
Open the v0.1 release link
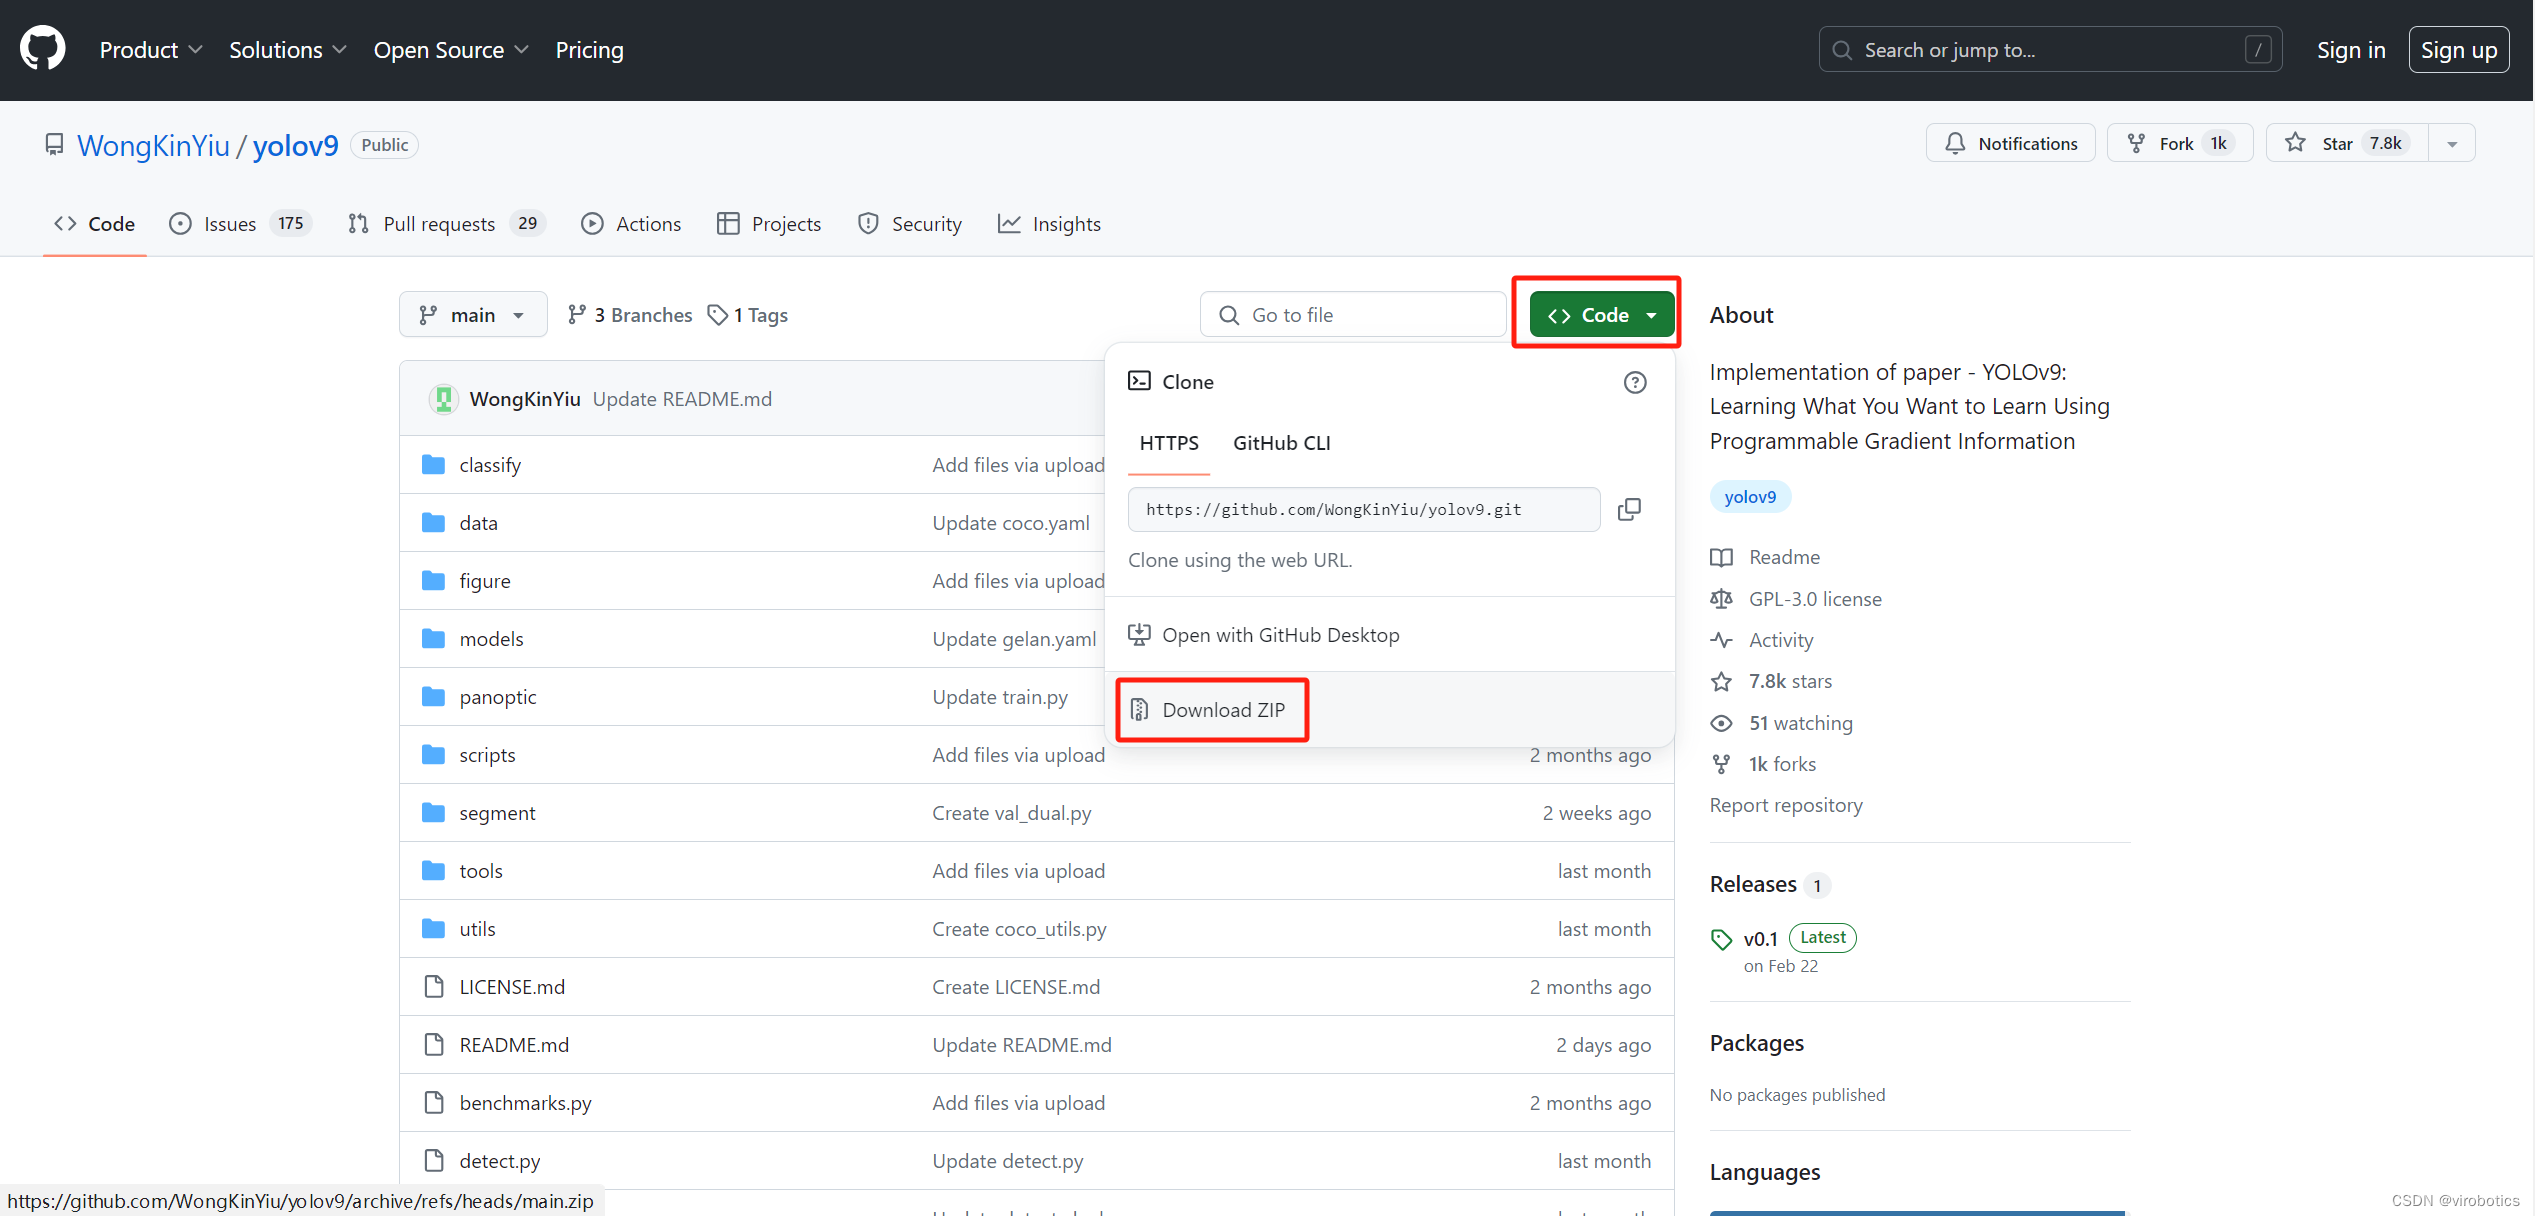coord(1760,939)
